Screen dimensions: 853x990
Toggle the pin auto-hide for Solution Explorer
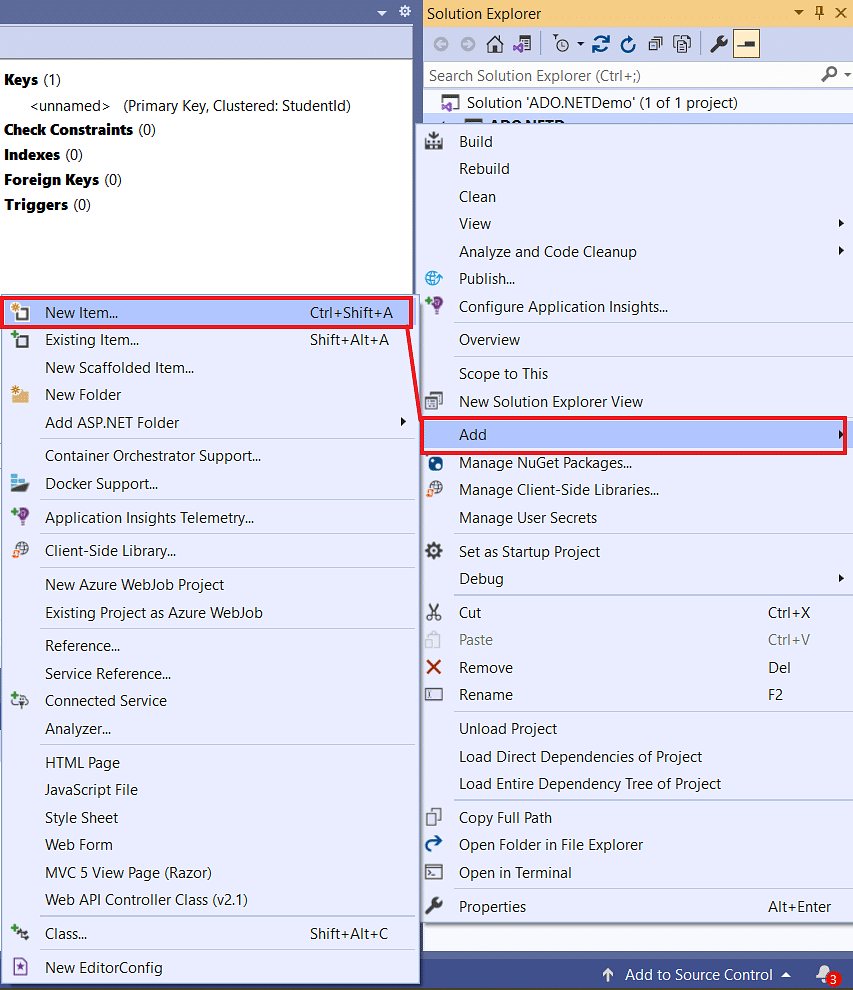(820, 13)
